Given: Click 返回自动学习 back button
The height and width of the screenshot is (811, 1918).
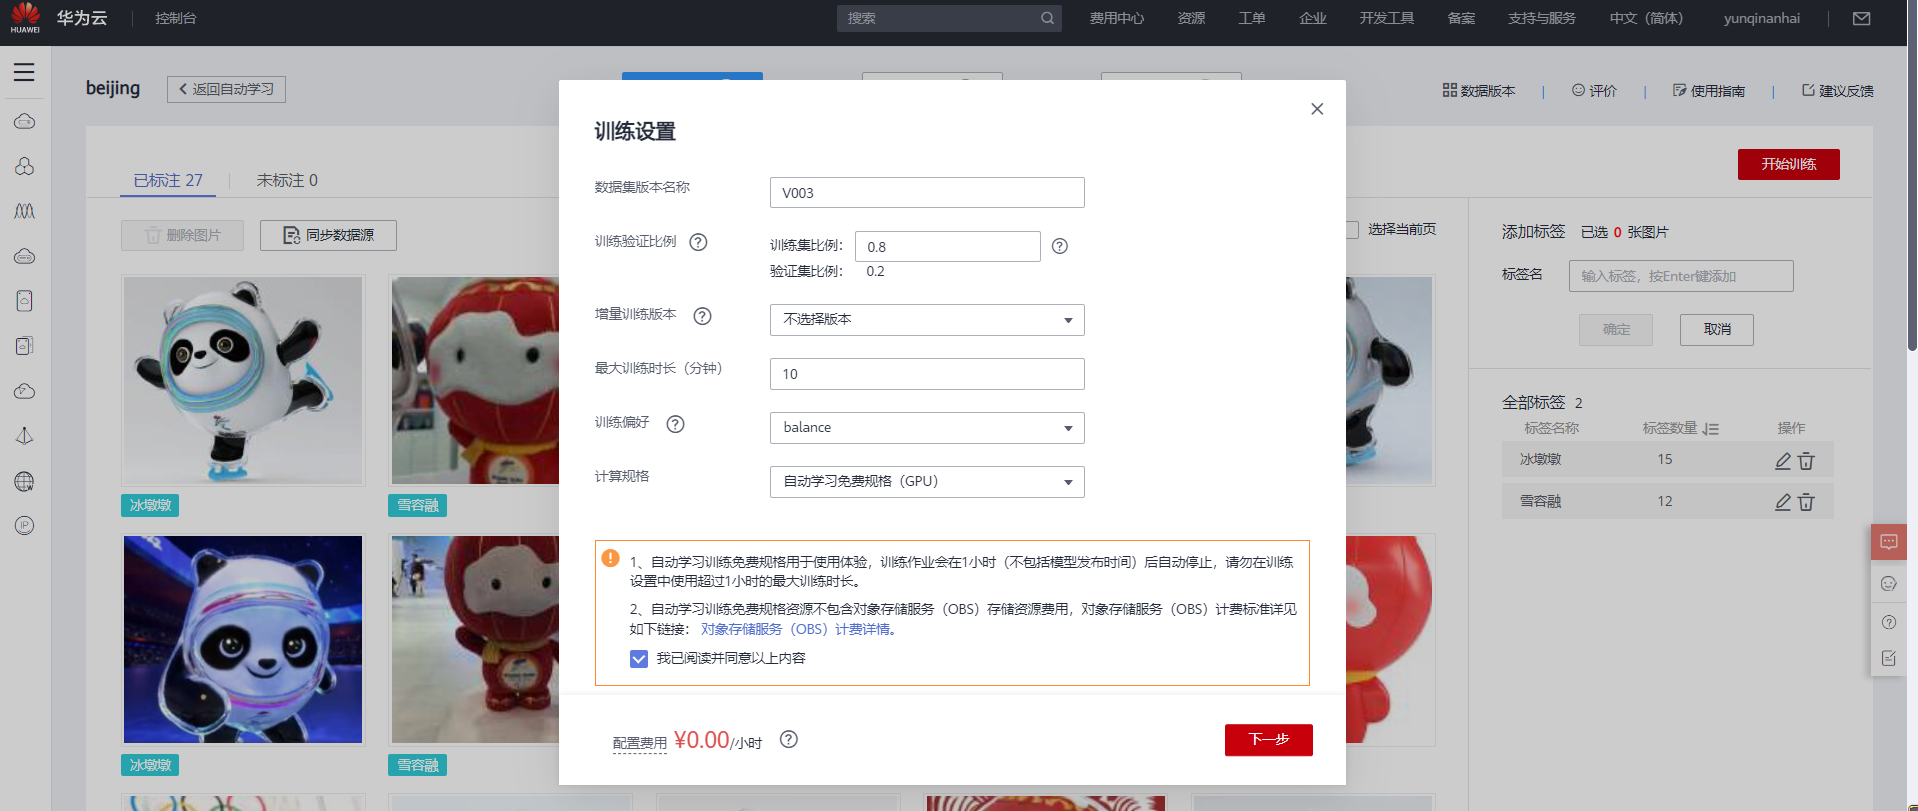Looking at the screenshot, I should point(226,89).
